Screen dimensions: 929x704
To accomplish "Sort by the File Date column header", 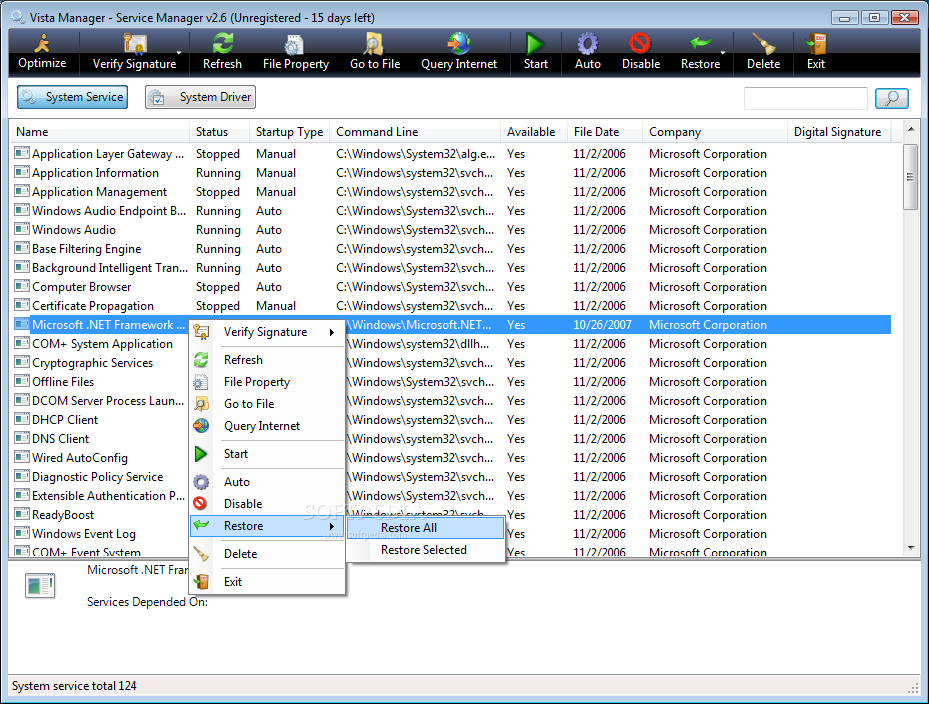I will click(604, 132).
